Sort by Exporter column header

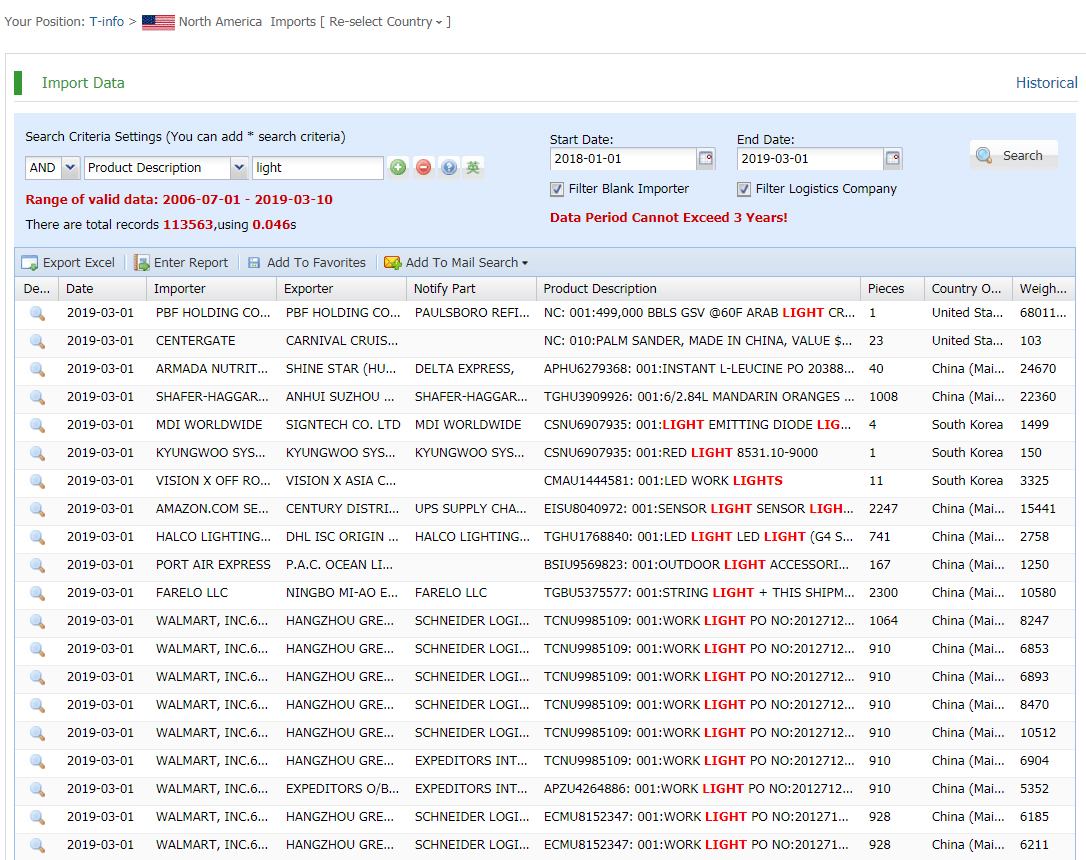pyautogui.click(x=341, y=289)
